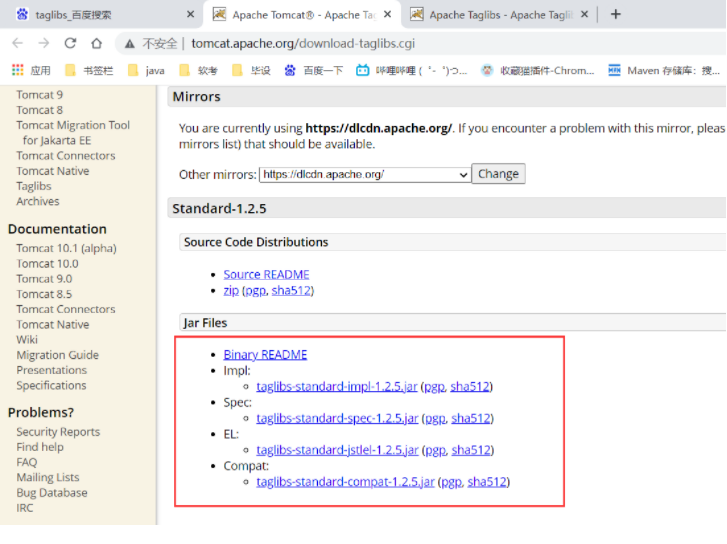Open the Source README link
The image size is (727, 544).
pyautogui.click(x=266, y=275)
